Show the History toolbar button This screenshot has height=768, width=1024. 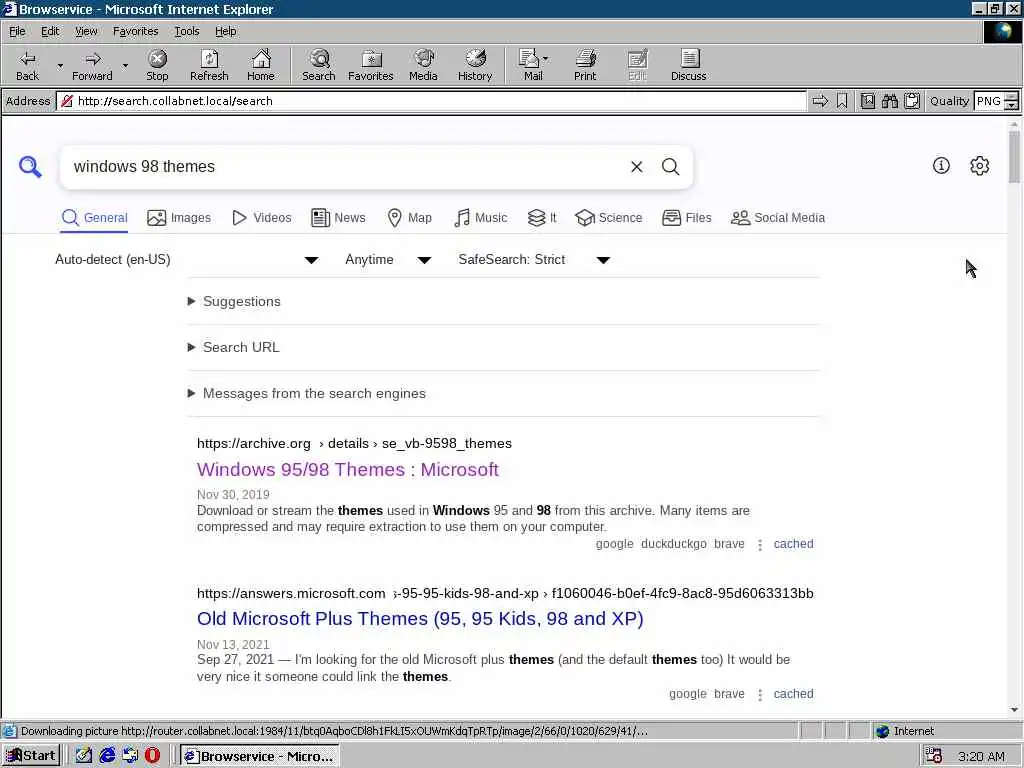coord(475,65)
